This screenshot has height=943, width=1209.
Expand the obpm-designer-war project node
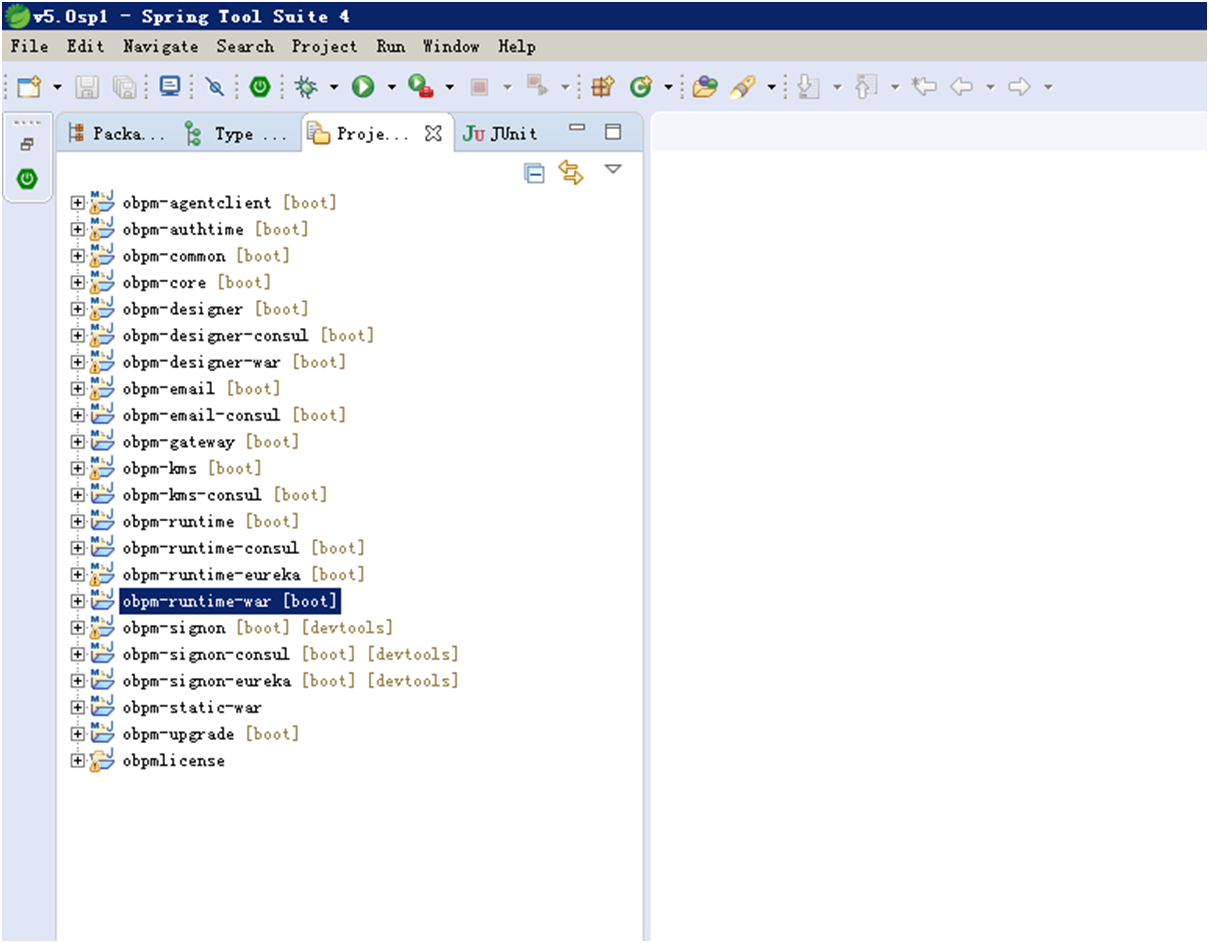[x=78, y=362]
